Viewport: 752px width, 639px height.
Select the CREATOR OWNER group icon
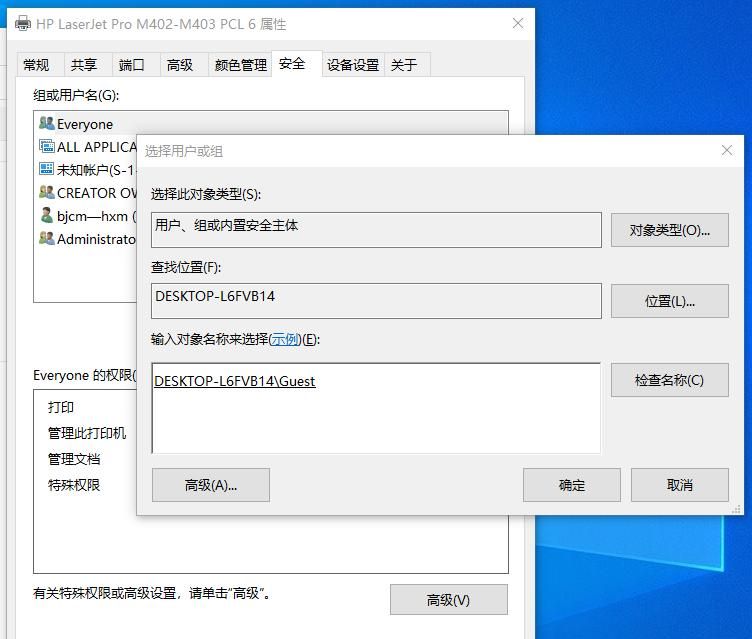(47, 192)
